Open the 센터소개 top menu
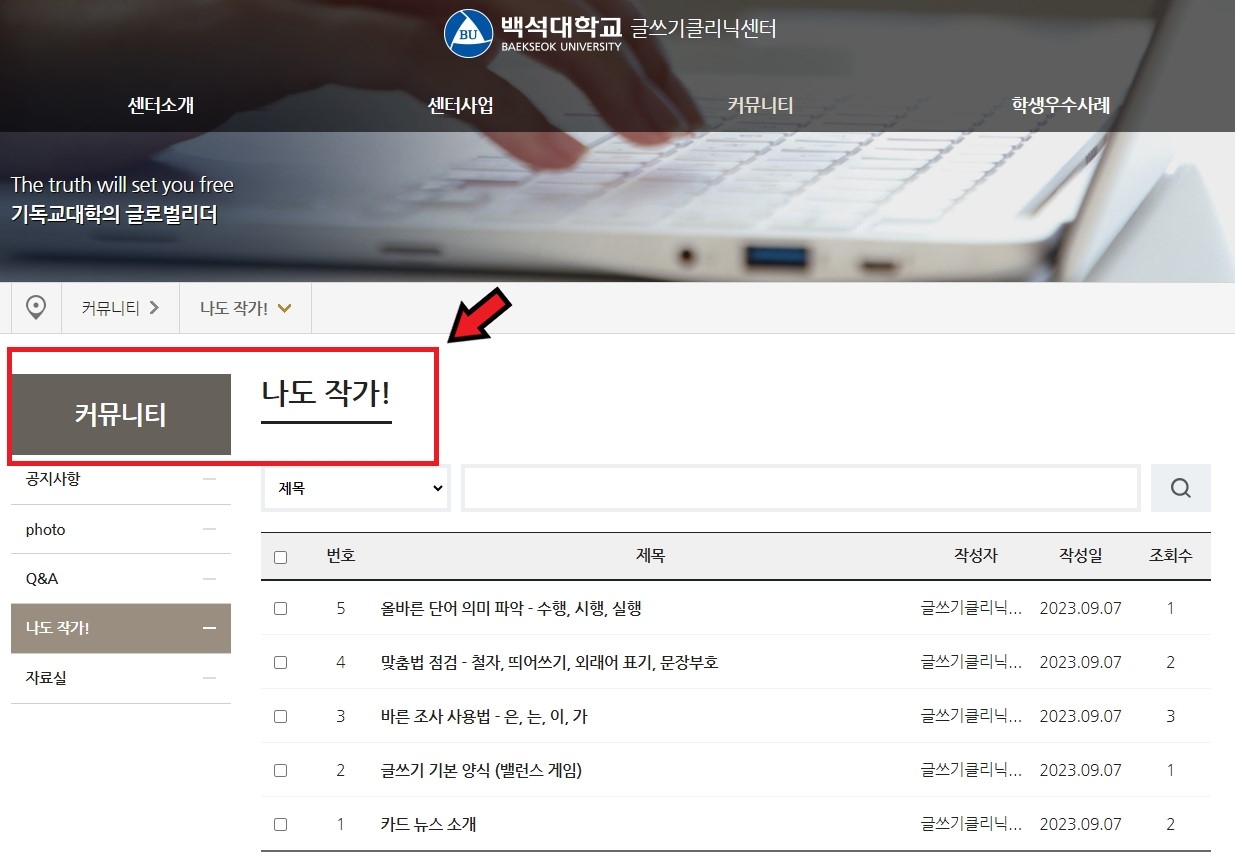The height and width of the screenshot is (868, 1235). pyautogui.click(x=161, y=105)
